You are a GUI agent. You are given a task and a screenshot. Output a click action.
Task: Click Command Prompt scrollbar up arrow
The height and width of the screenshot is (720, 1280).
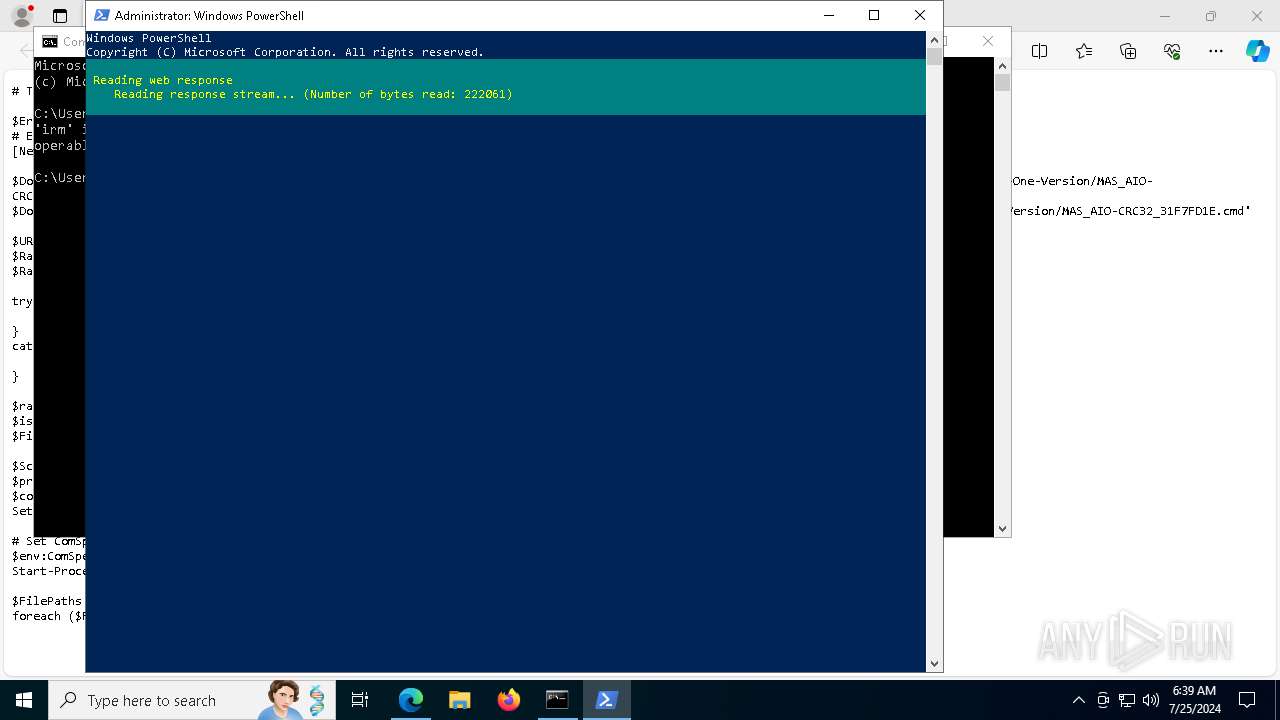coord(1002,66)
